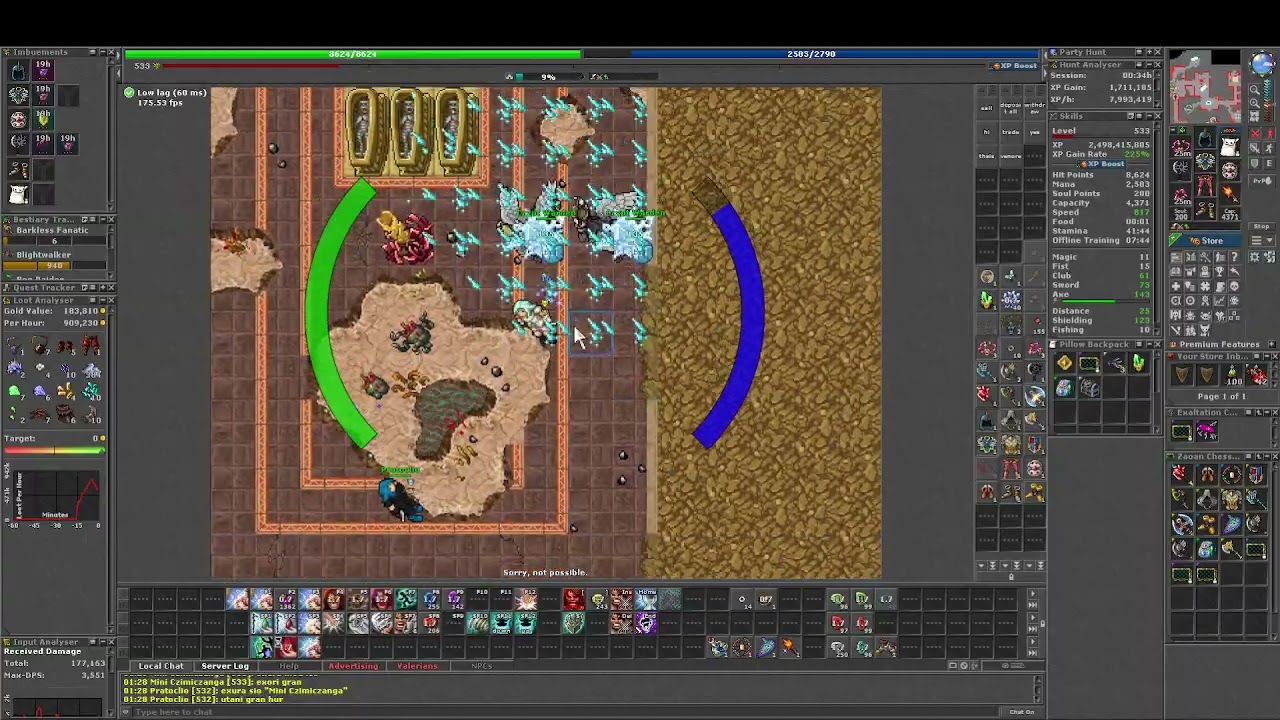Open the Help chat tab
This screenshot has width=1280, height=720.
(289, 666)
